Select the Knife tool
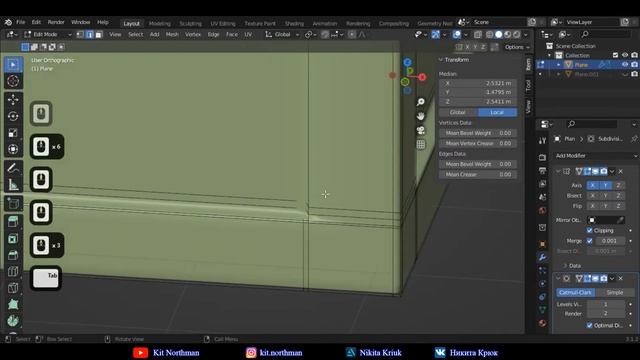This screenshot has width=640, height=360. [13, 288]
